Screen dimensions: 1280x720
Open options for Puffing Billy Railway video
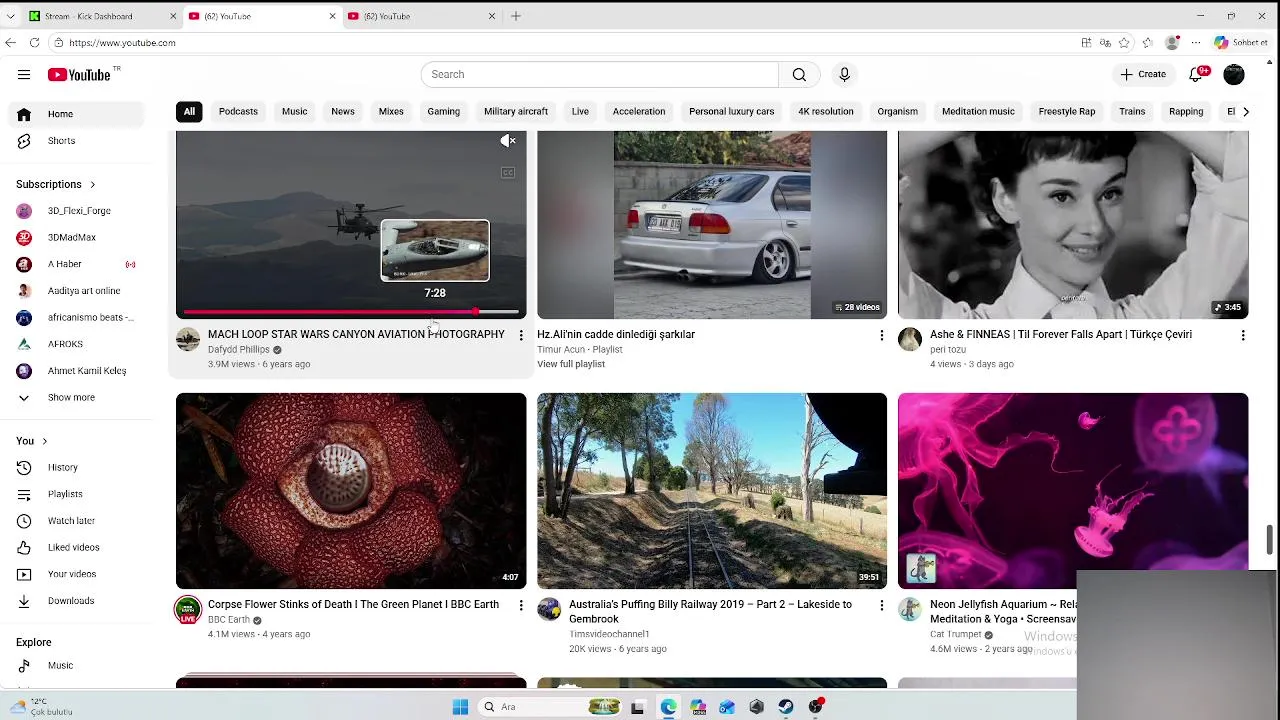[x=882, y=605]
